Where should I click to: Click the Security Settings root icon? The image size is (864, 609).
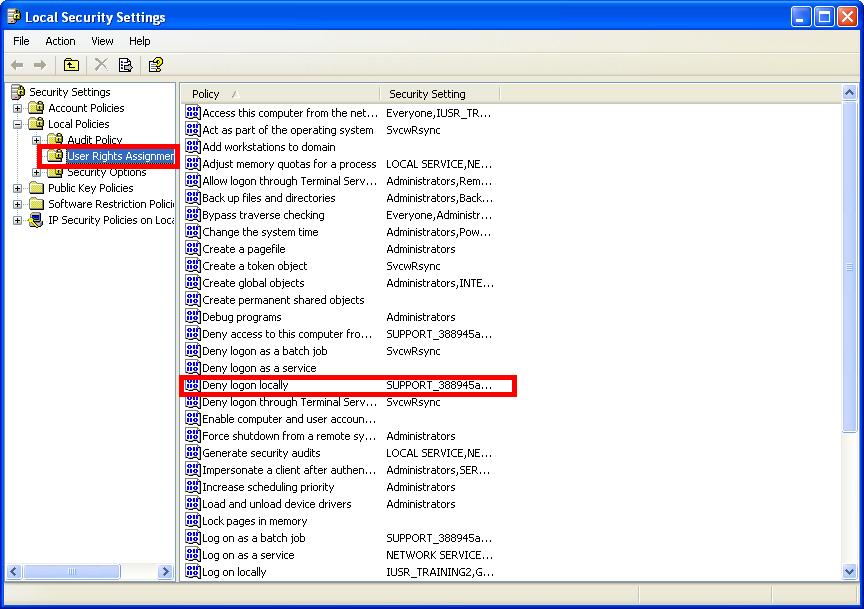[18, 91]
